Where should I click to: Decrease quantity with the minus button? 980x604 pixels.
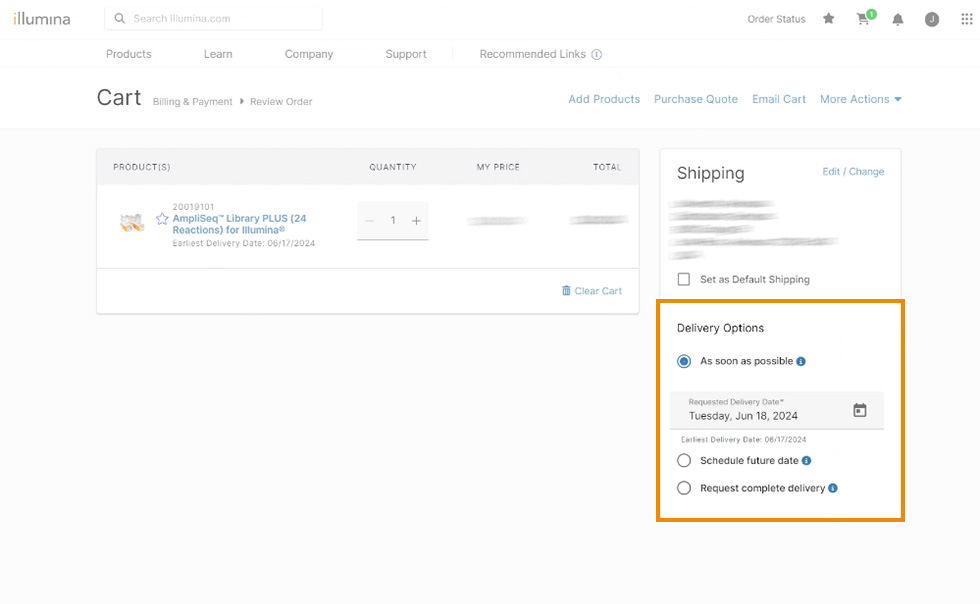click(x=370, y=221)
